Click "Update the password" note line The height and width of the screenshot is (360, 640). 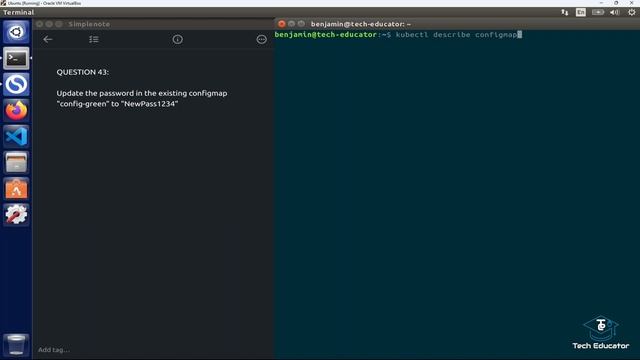tap(142, 93)
